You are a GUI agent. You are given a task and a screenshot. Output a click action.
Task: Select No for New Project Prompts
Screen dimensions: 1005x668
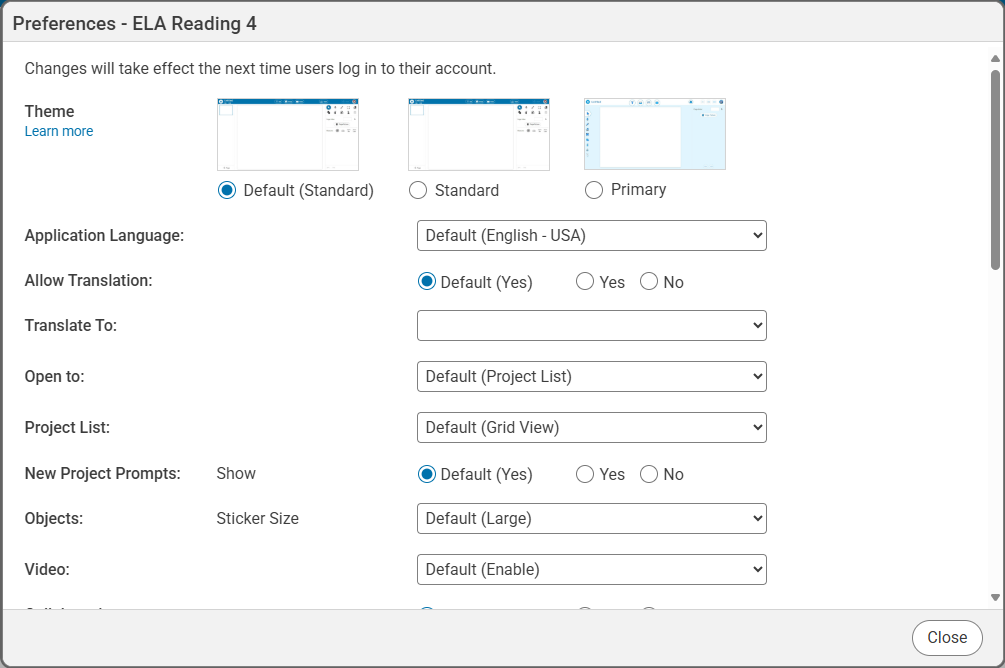(649, 474)
